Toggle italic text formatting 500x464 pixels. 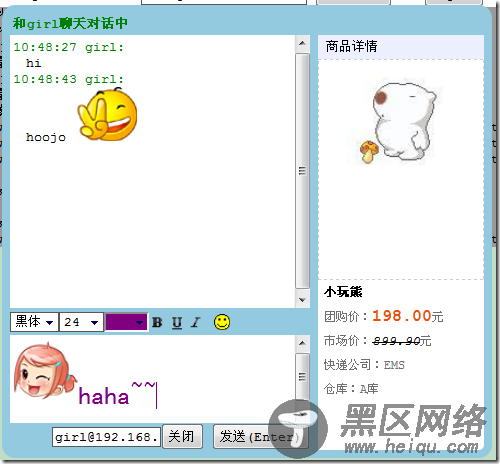coord(196,322)
